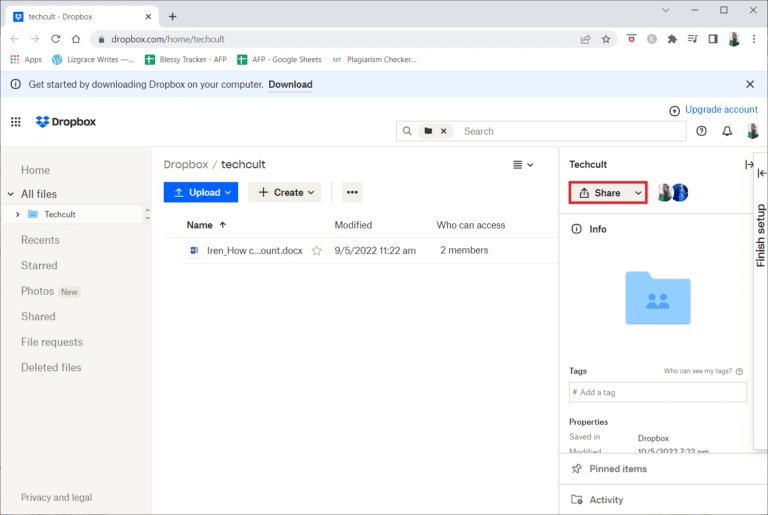Open the Upload dropdown
Screen dimensions: 768x515
[x=201, y=192]
